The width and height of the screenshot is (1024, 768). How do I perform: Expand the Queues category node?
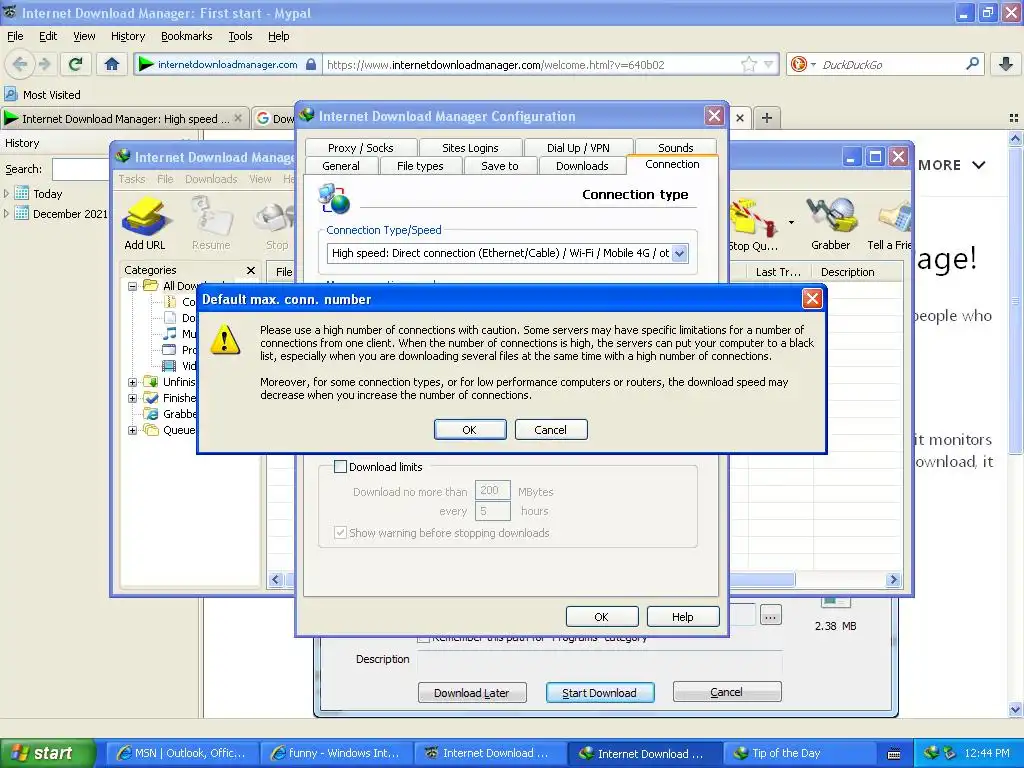(133, 430)
